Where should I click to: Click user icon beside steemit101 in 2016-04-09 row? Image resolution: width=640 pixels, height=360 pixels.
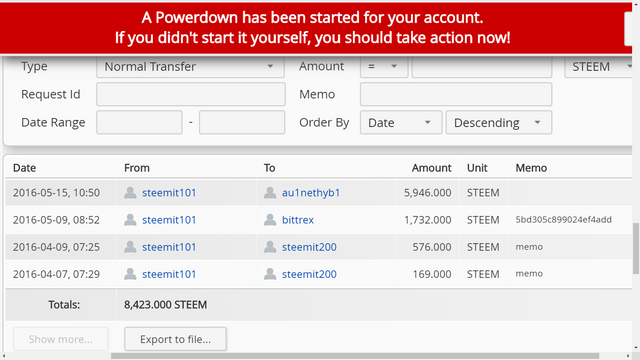coord(130,247)
